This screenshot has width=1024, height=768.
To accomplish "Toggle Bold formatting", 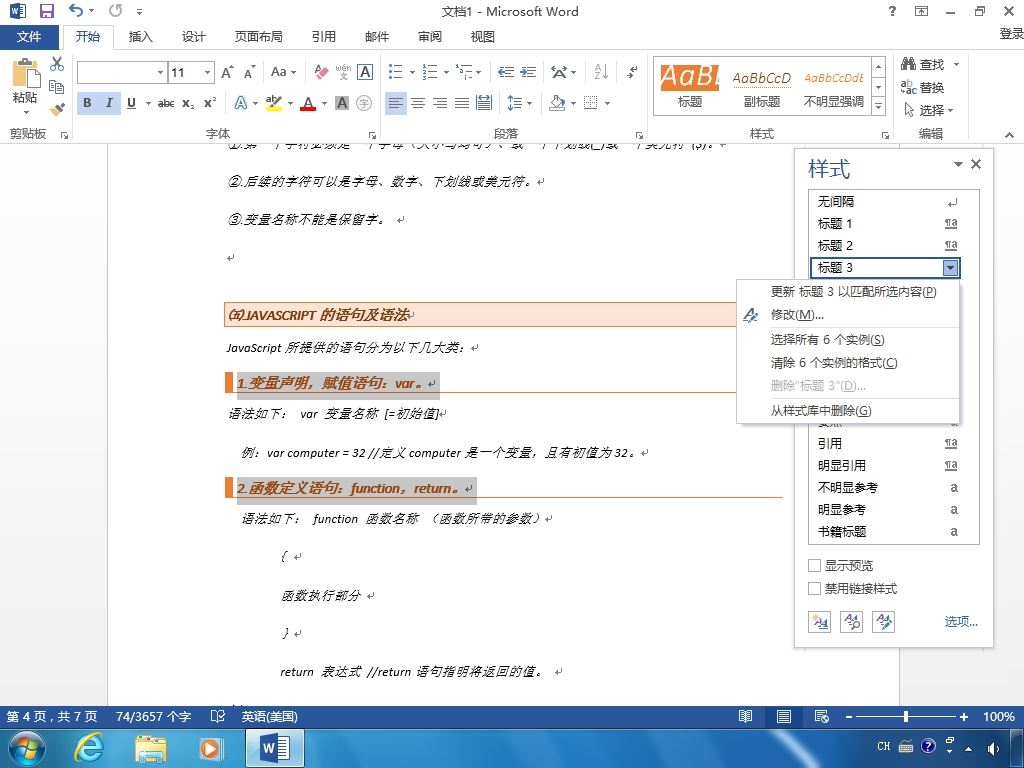I will (88, 103).
